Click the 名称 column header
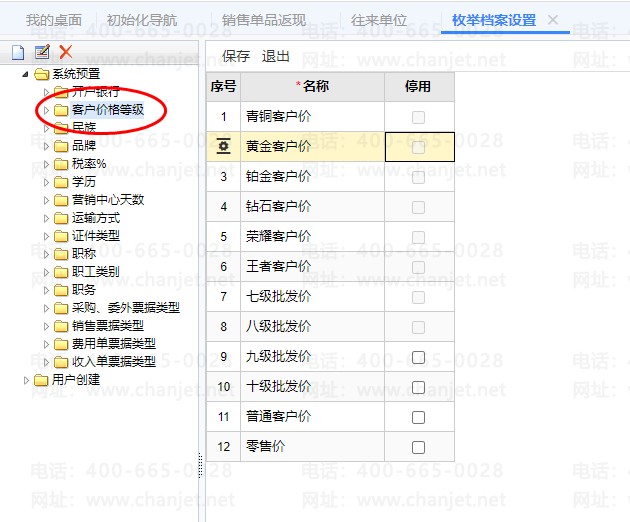The image size is (630, 522). [313, 86]
